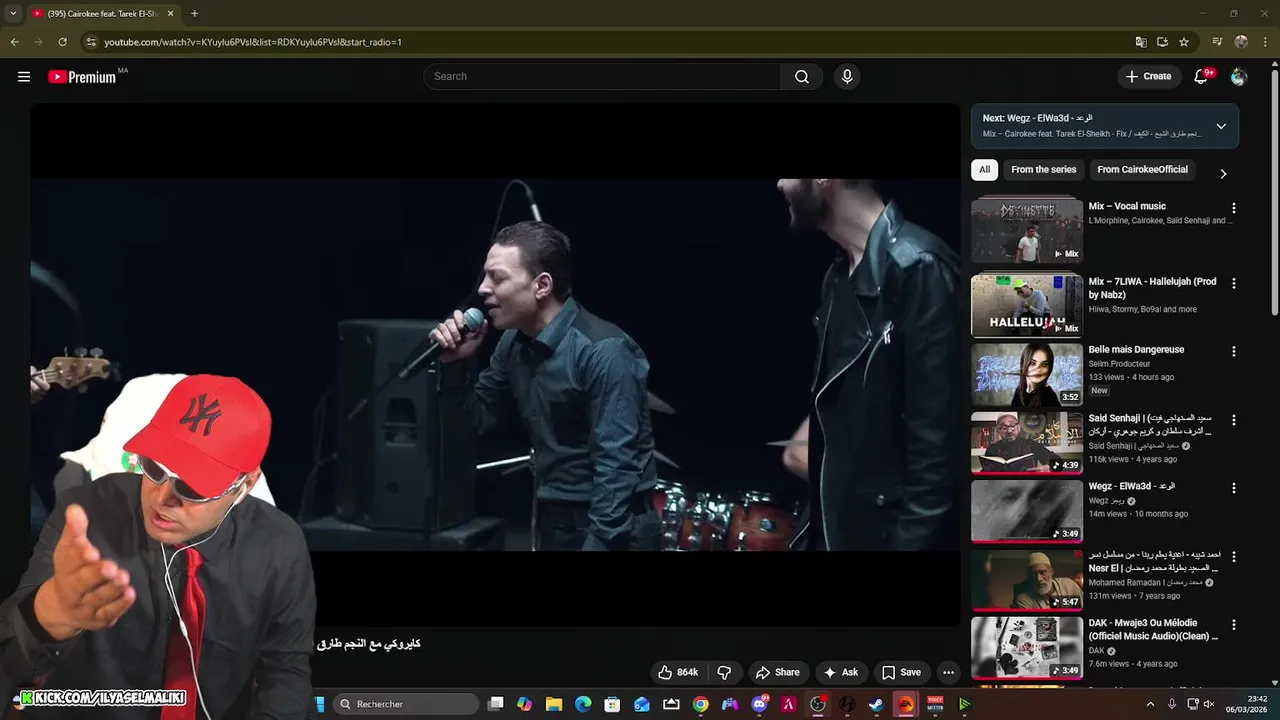Open the notifications bell

pos(1202,77)
